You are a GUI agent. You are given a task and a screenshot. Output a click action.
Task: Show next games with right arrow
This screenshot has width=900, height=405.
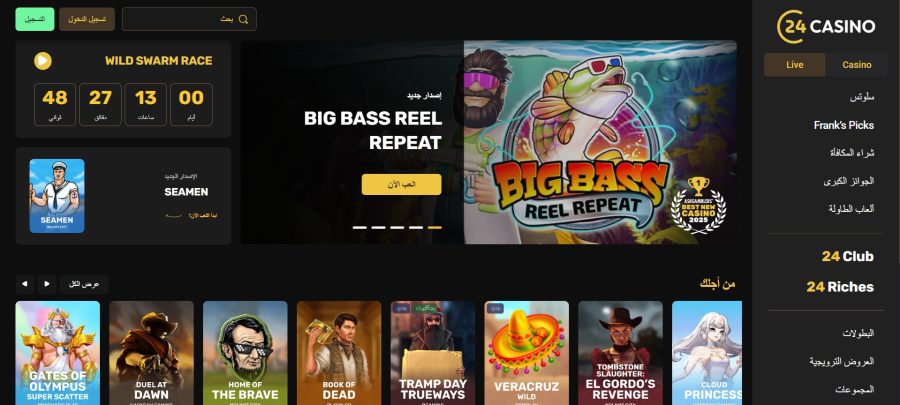47,284
